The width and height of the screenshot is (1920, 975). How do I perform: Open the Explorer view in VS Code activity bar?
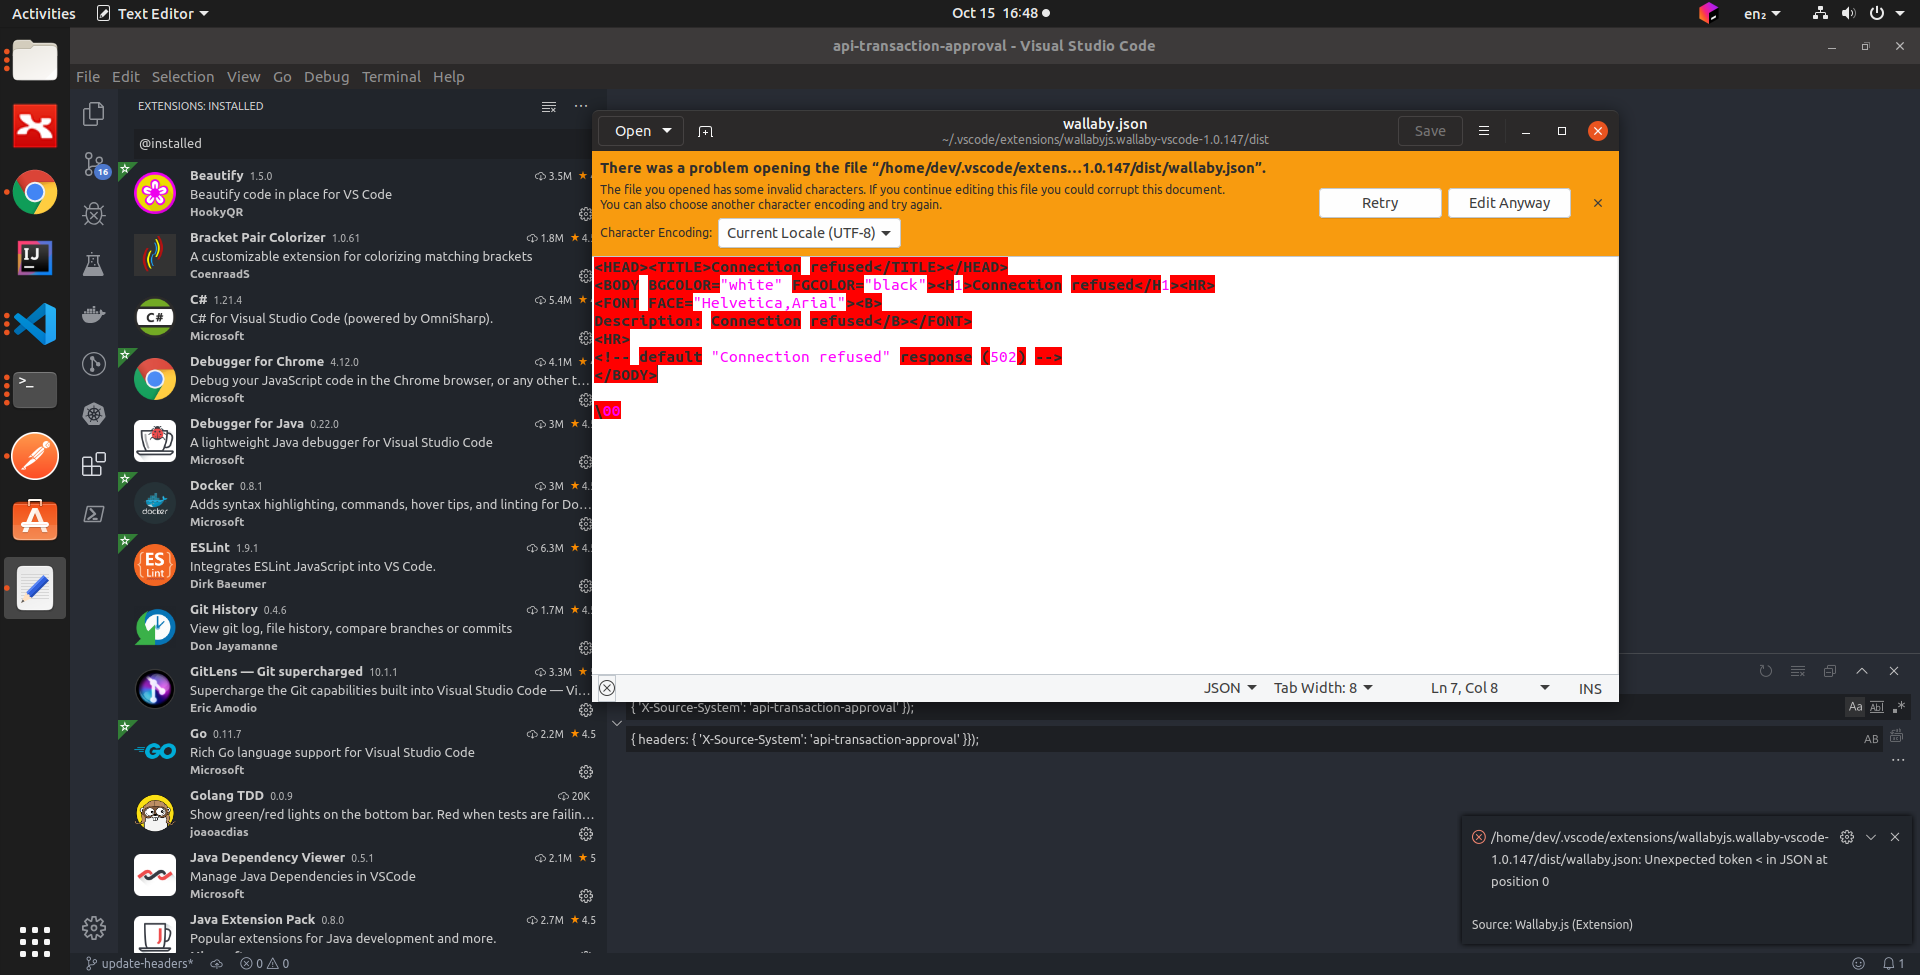pos(94,114)
